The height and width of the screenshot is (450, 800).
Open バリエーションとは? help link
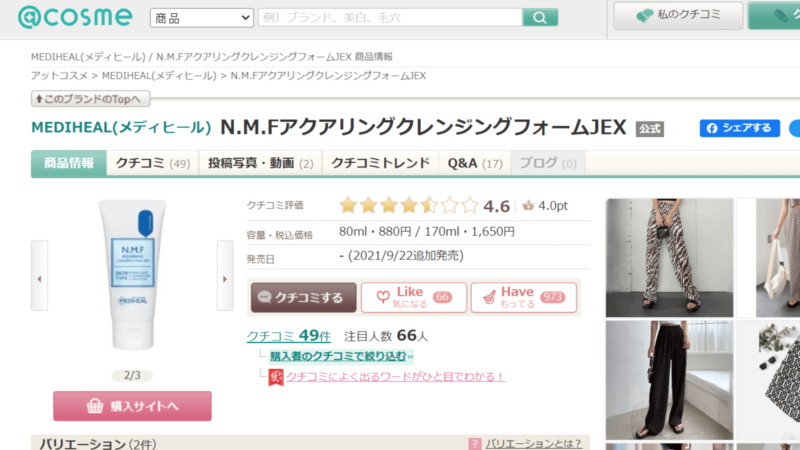(534, 444)
